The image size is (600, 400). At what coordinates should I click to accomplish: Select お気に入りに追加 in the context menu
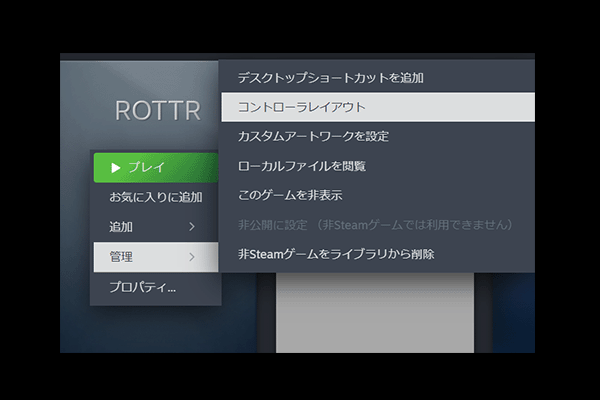click(x=156, y=197)
